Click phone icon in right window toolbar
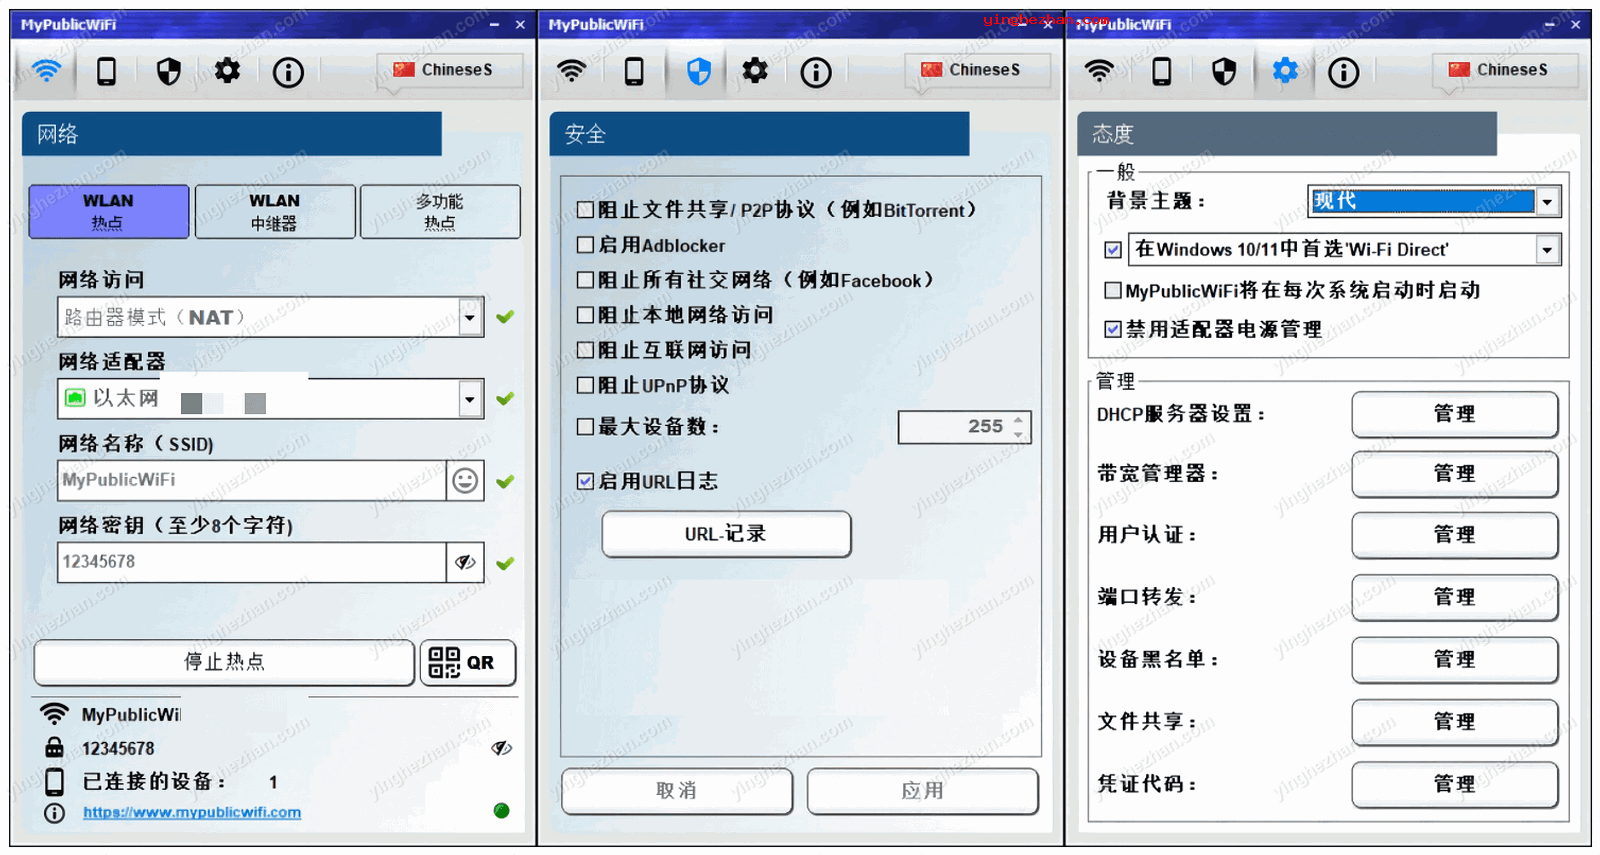 point(1161,71)
